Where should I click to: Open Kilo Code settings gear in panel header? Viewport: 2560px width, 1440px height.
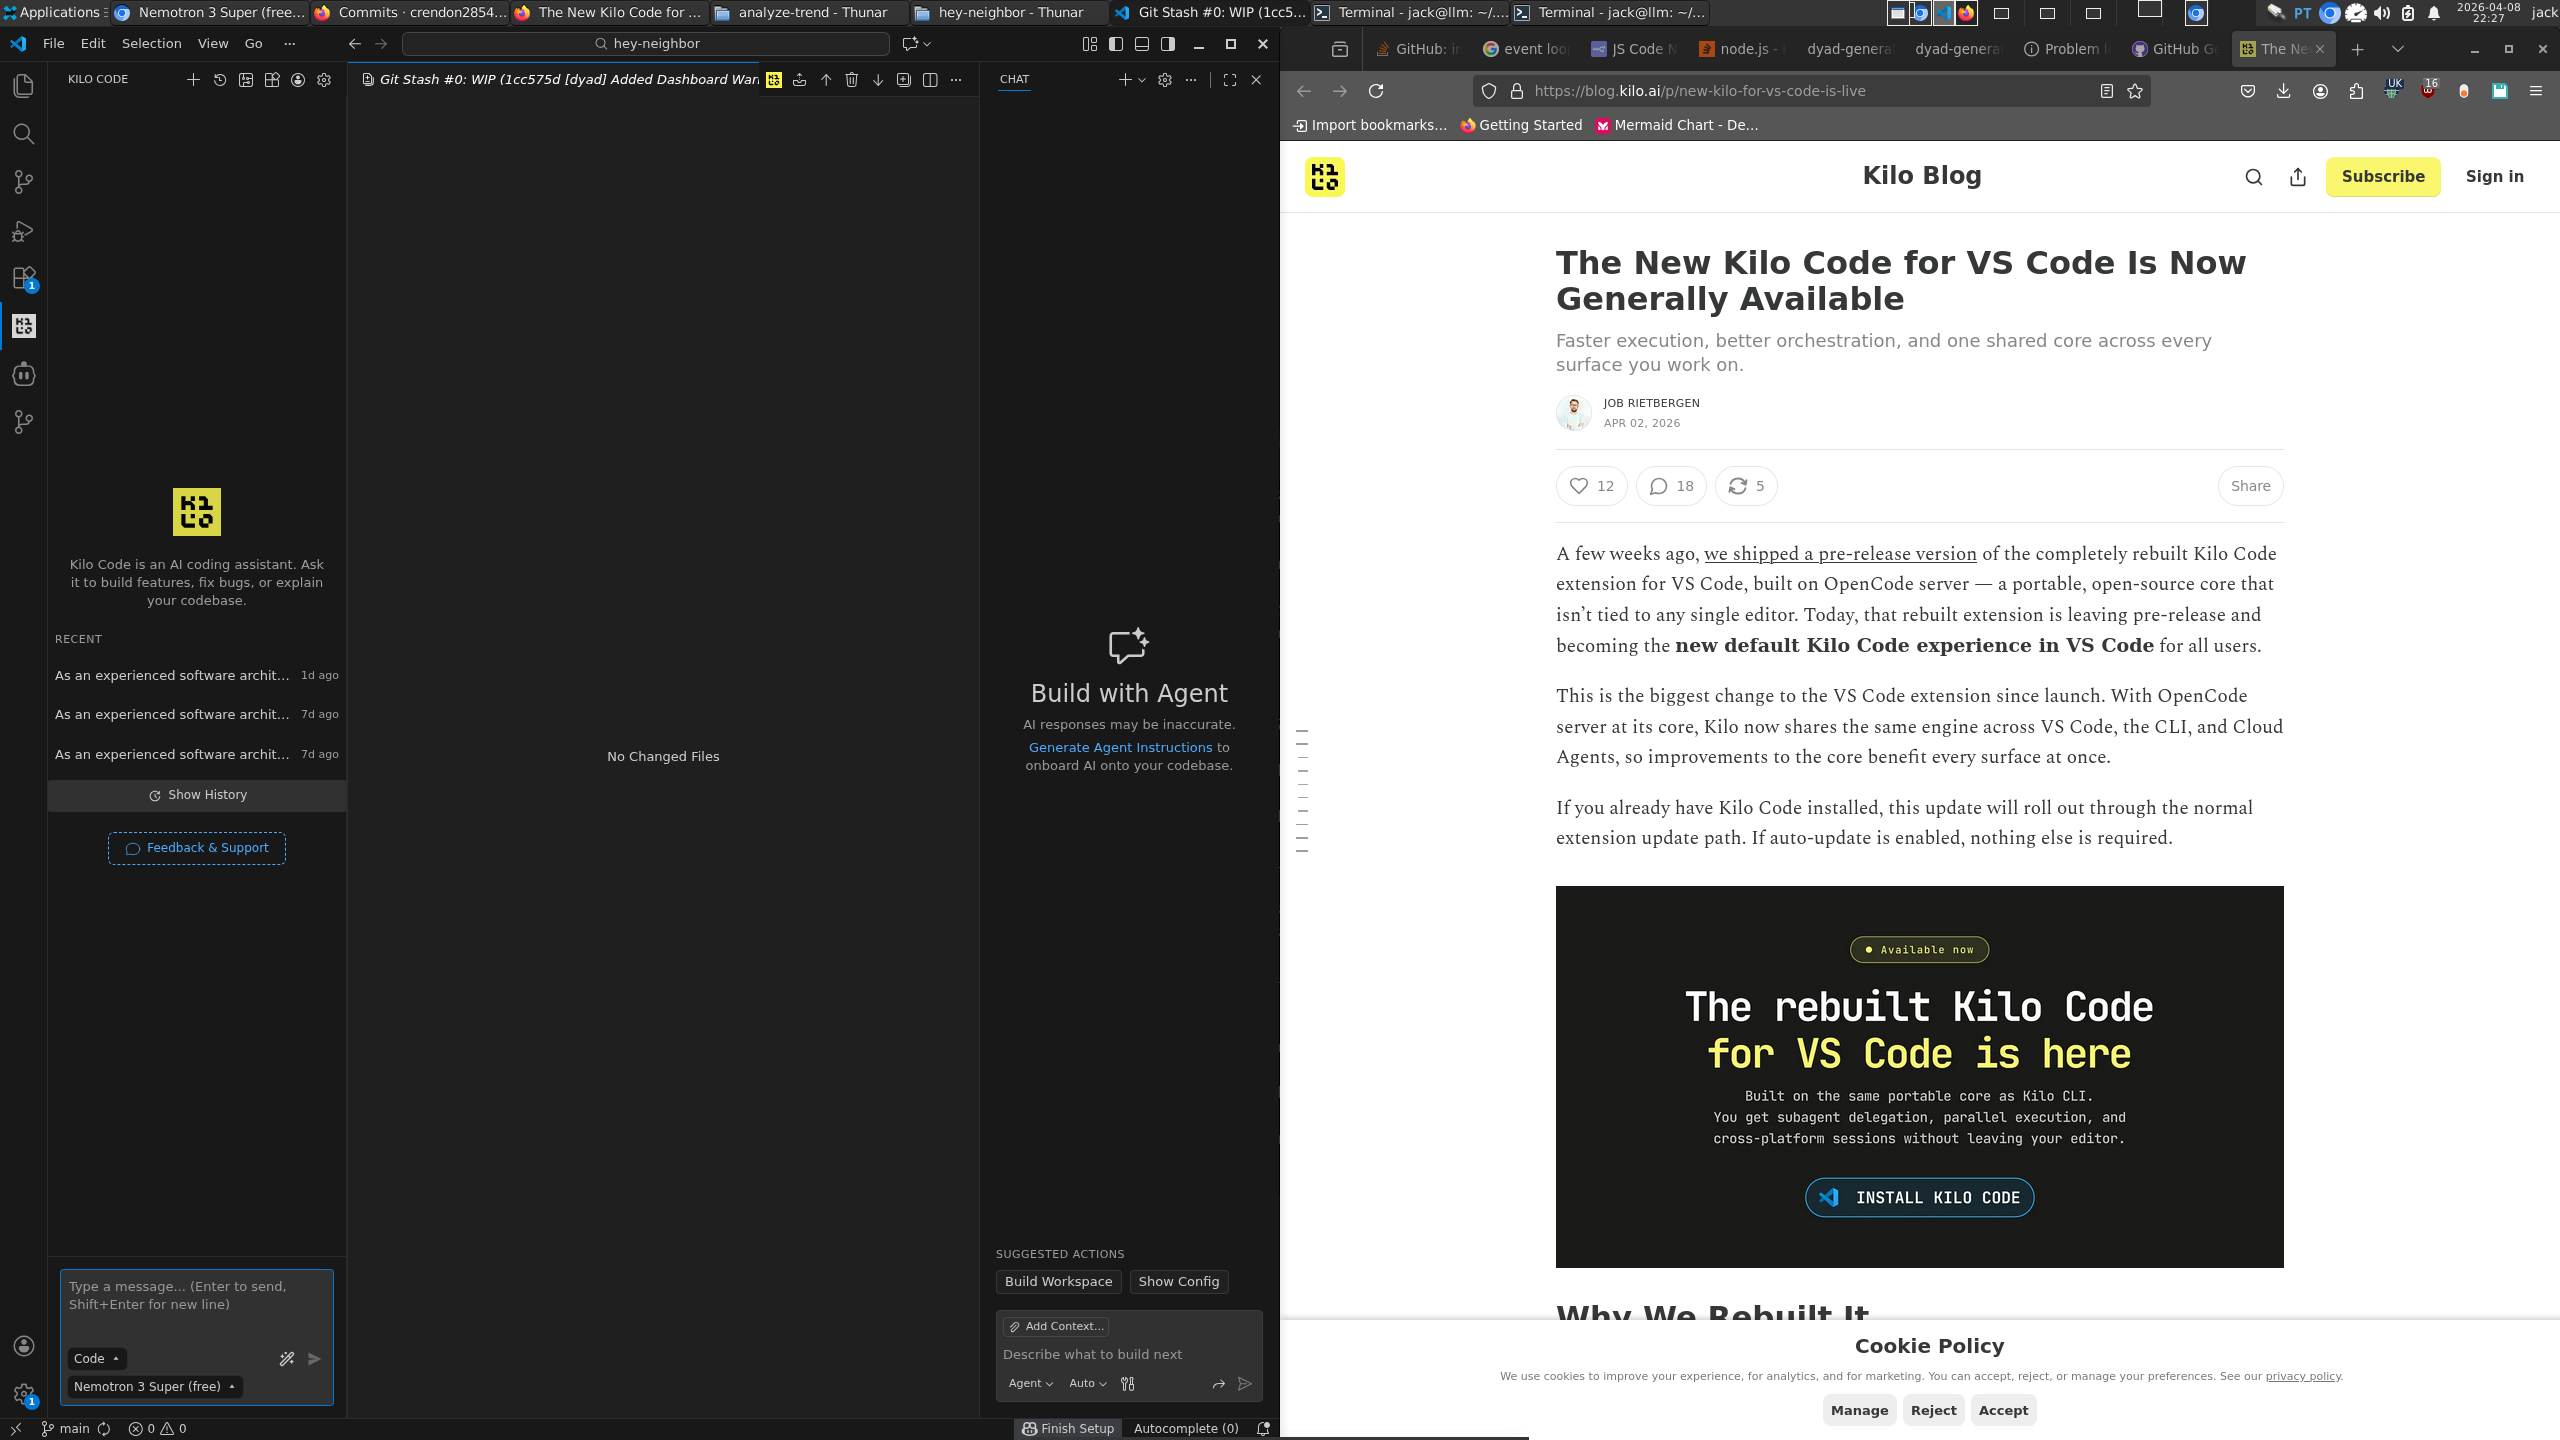pyautogui.click(x=324, y=80)
